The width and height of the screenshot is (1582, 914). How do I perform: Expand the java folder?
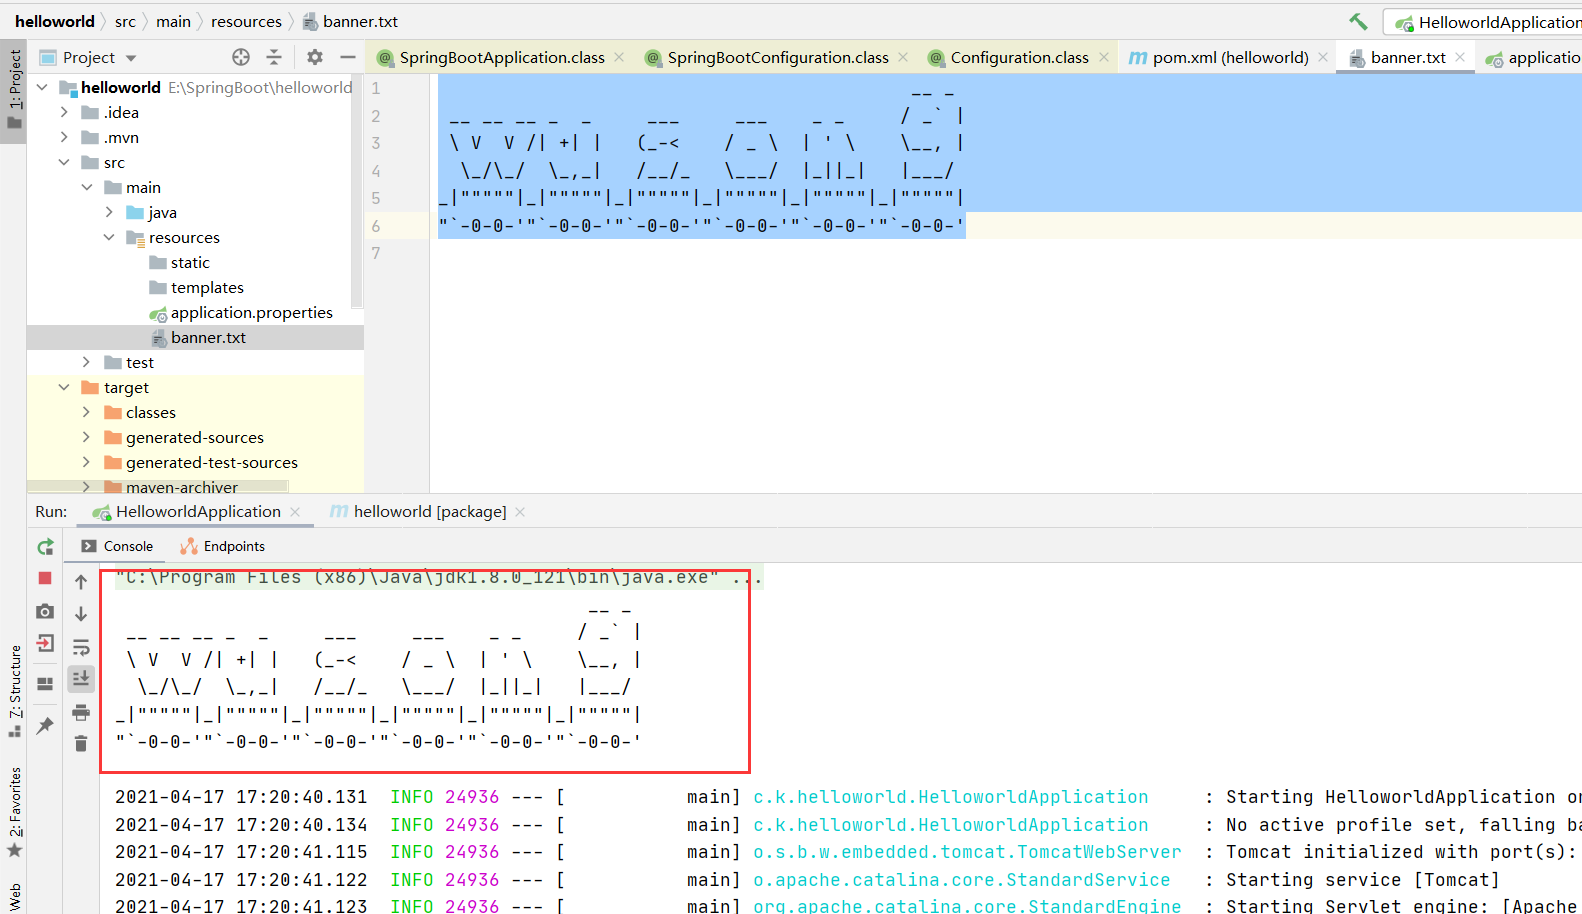(109, 212)
